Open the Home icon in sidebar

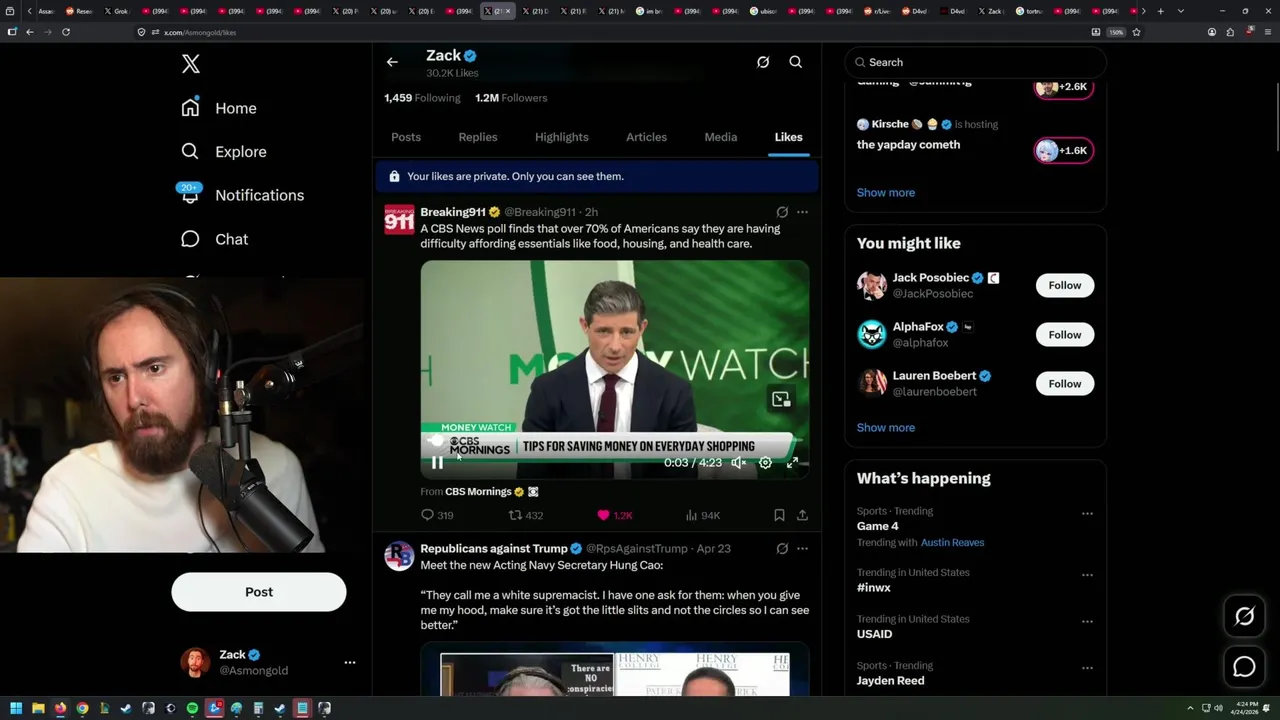pos(190,107)
